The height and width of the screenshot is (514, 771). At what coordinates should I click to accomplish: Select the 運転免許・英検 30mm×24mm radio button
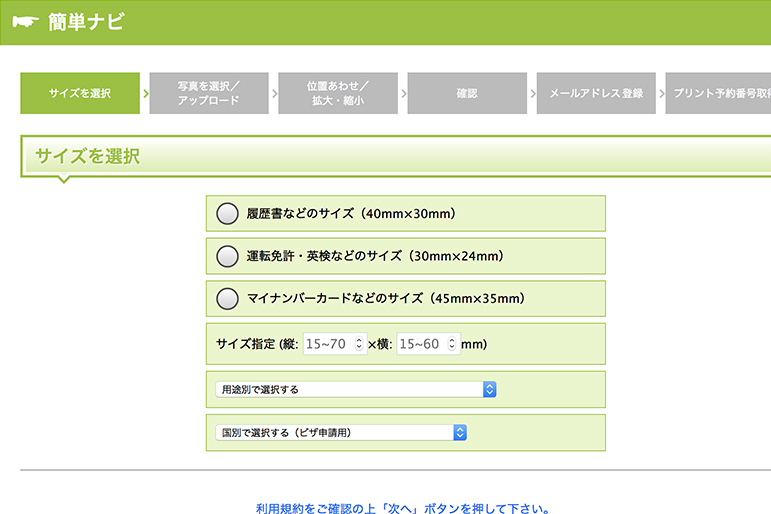pos(228,256)
